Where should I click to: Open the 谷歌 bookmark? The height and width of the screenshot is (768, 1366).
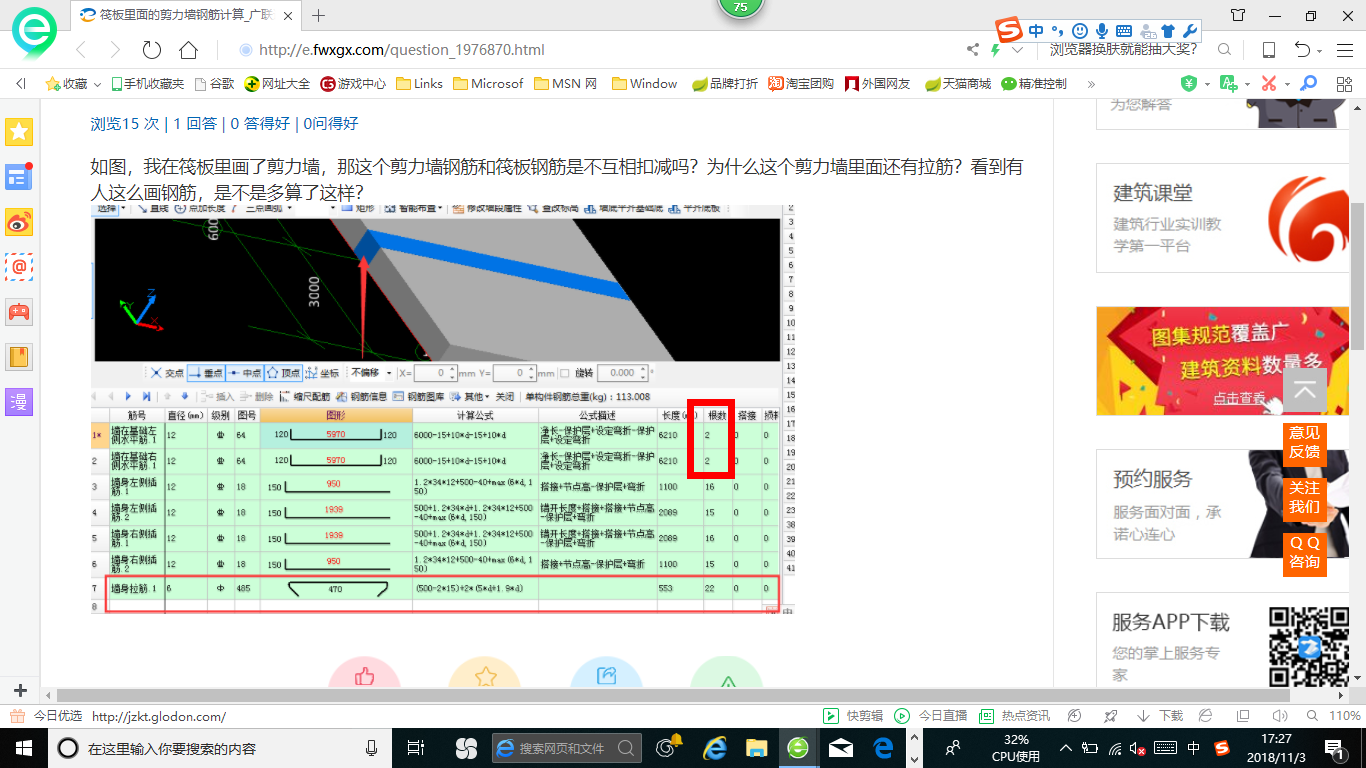pos(213,84)
